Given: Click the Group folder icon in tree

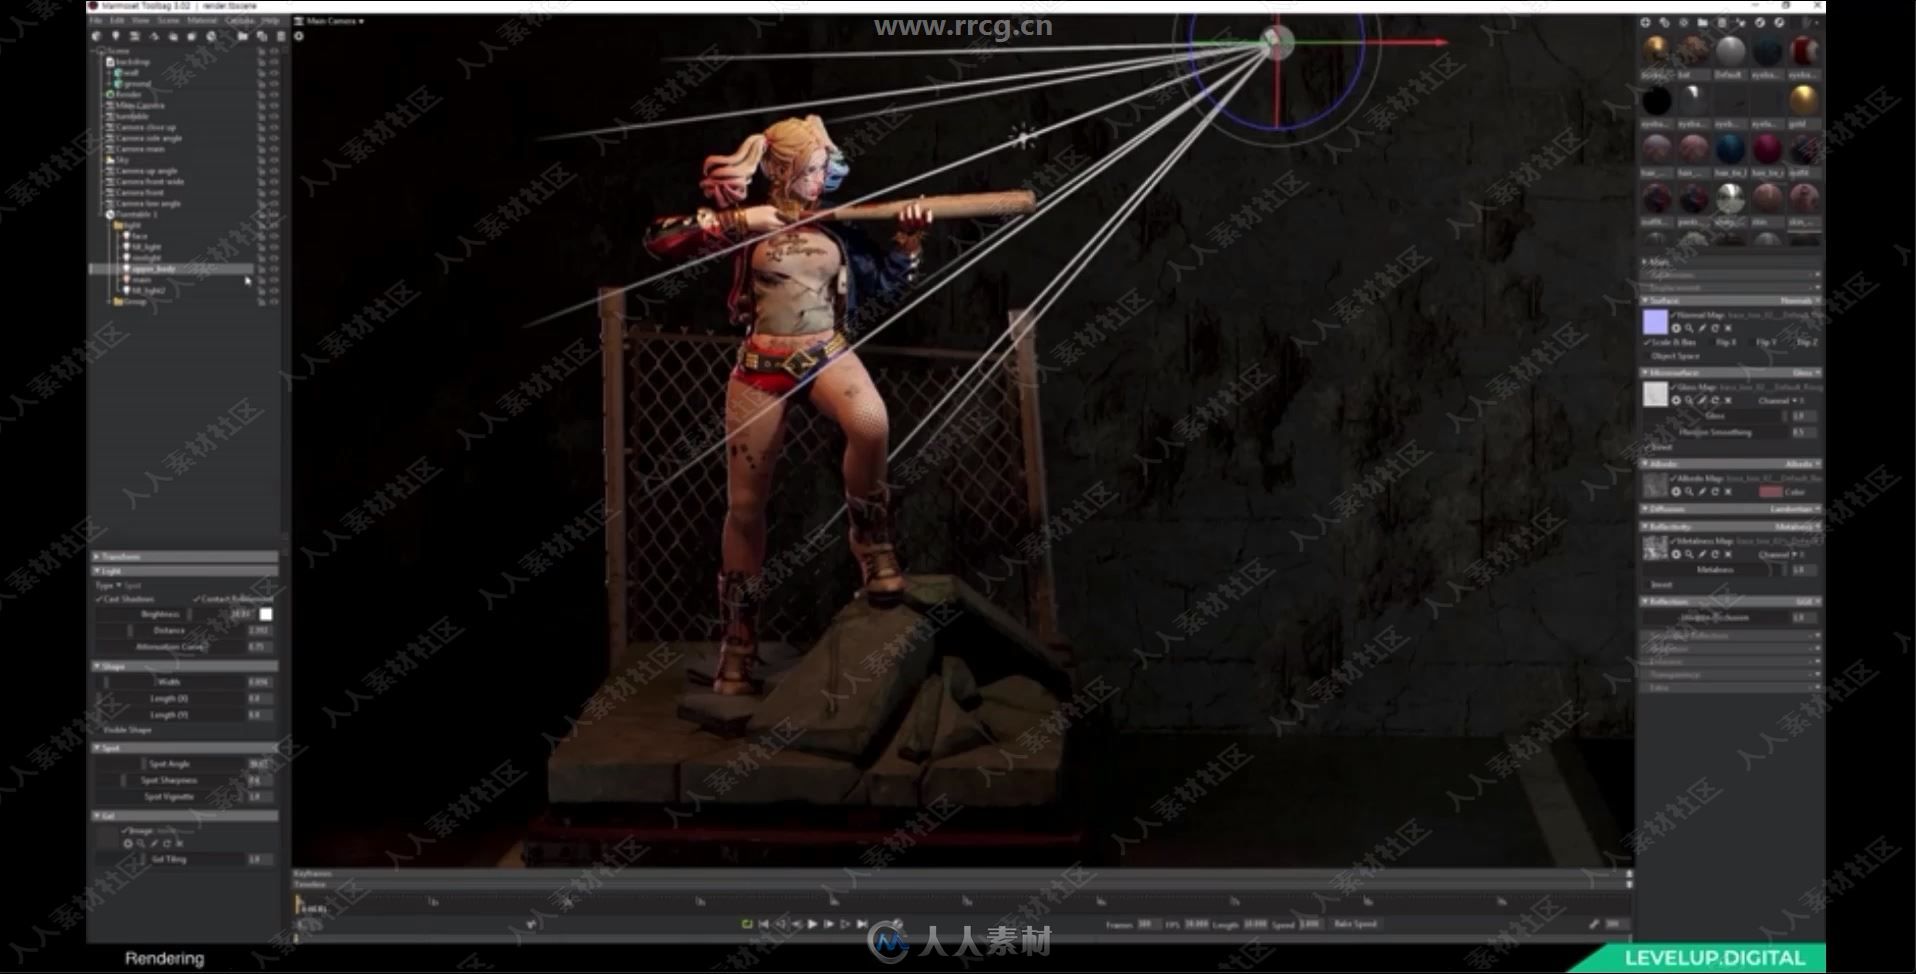Looking at the screenshot, I should (x=118, y=301).
